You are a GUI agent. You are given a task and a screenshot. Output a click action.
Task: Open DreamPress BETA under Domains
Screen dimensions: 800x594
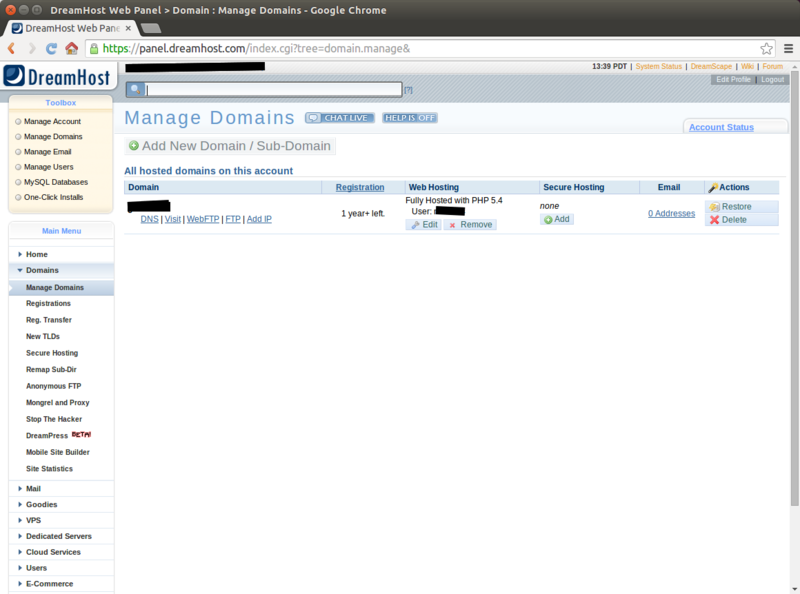(x=58, y=435)
